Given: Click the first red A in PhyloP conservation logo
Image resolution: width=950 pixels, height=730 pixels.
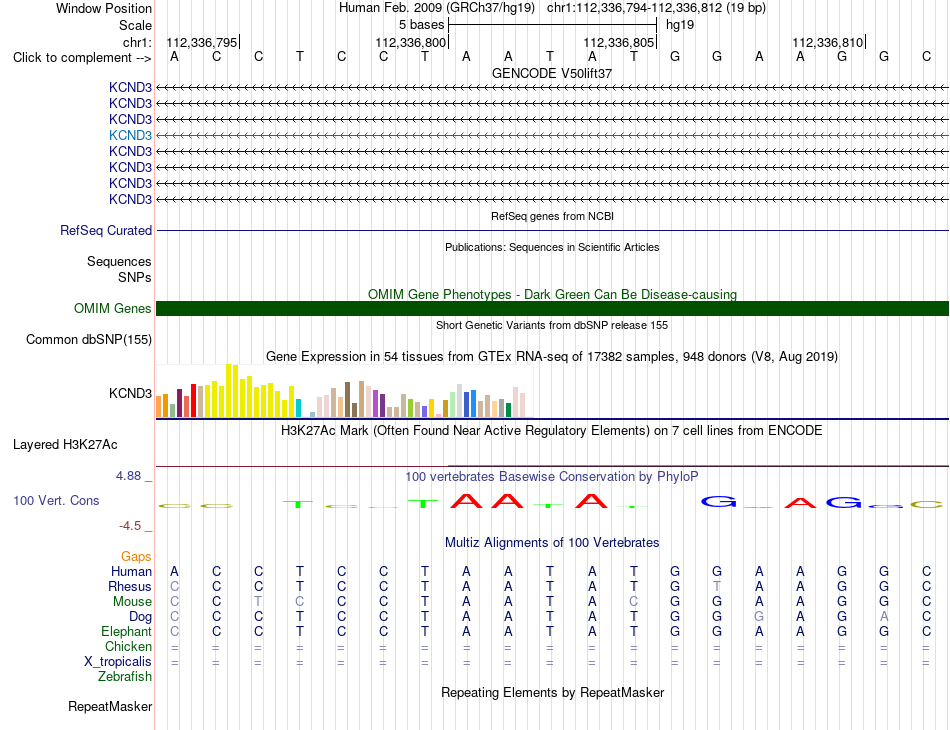Looking at the screenshot, I should click(466, 501).
